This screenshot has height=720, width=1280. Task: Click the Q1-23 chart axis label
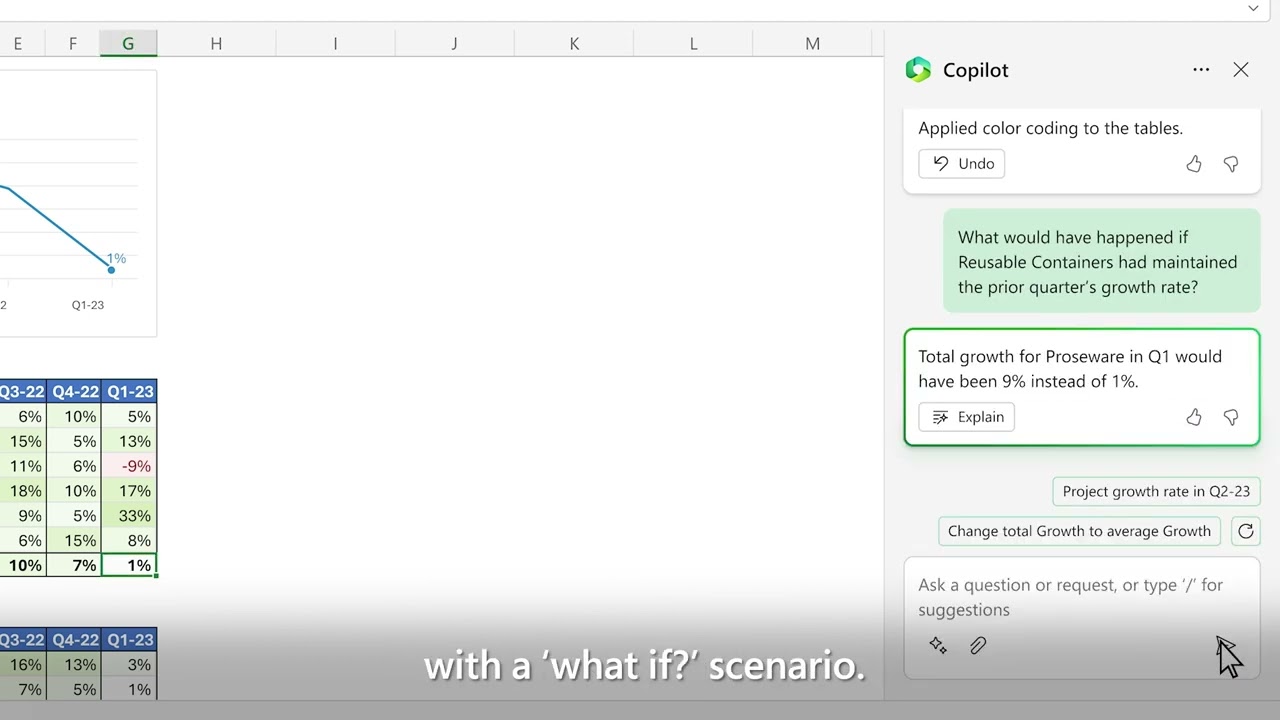click(x=88, y=305)
